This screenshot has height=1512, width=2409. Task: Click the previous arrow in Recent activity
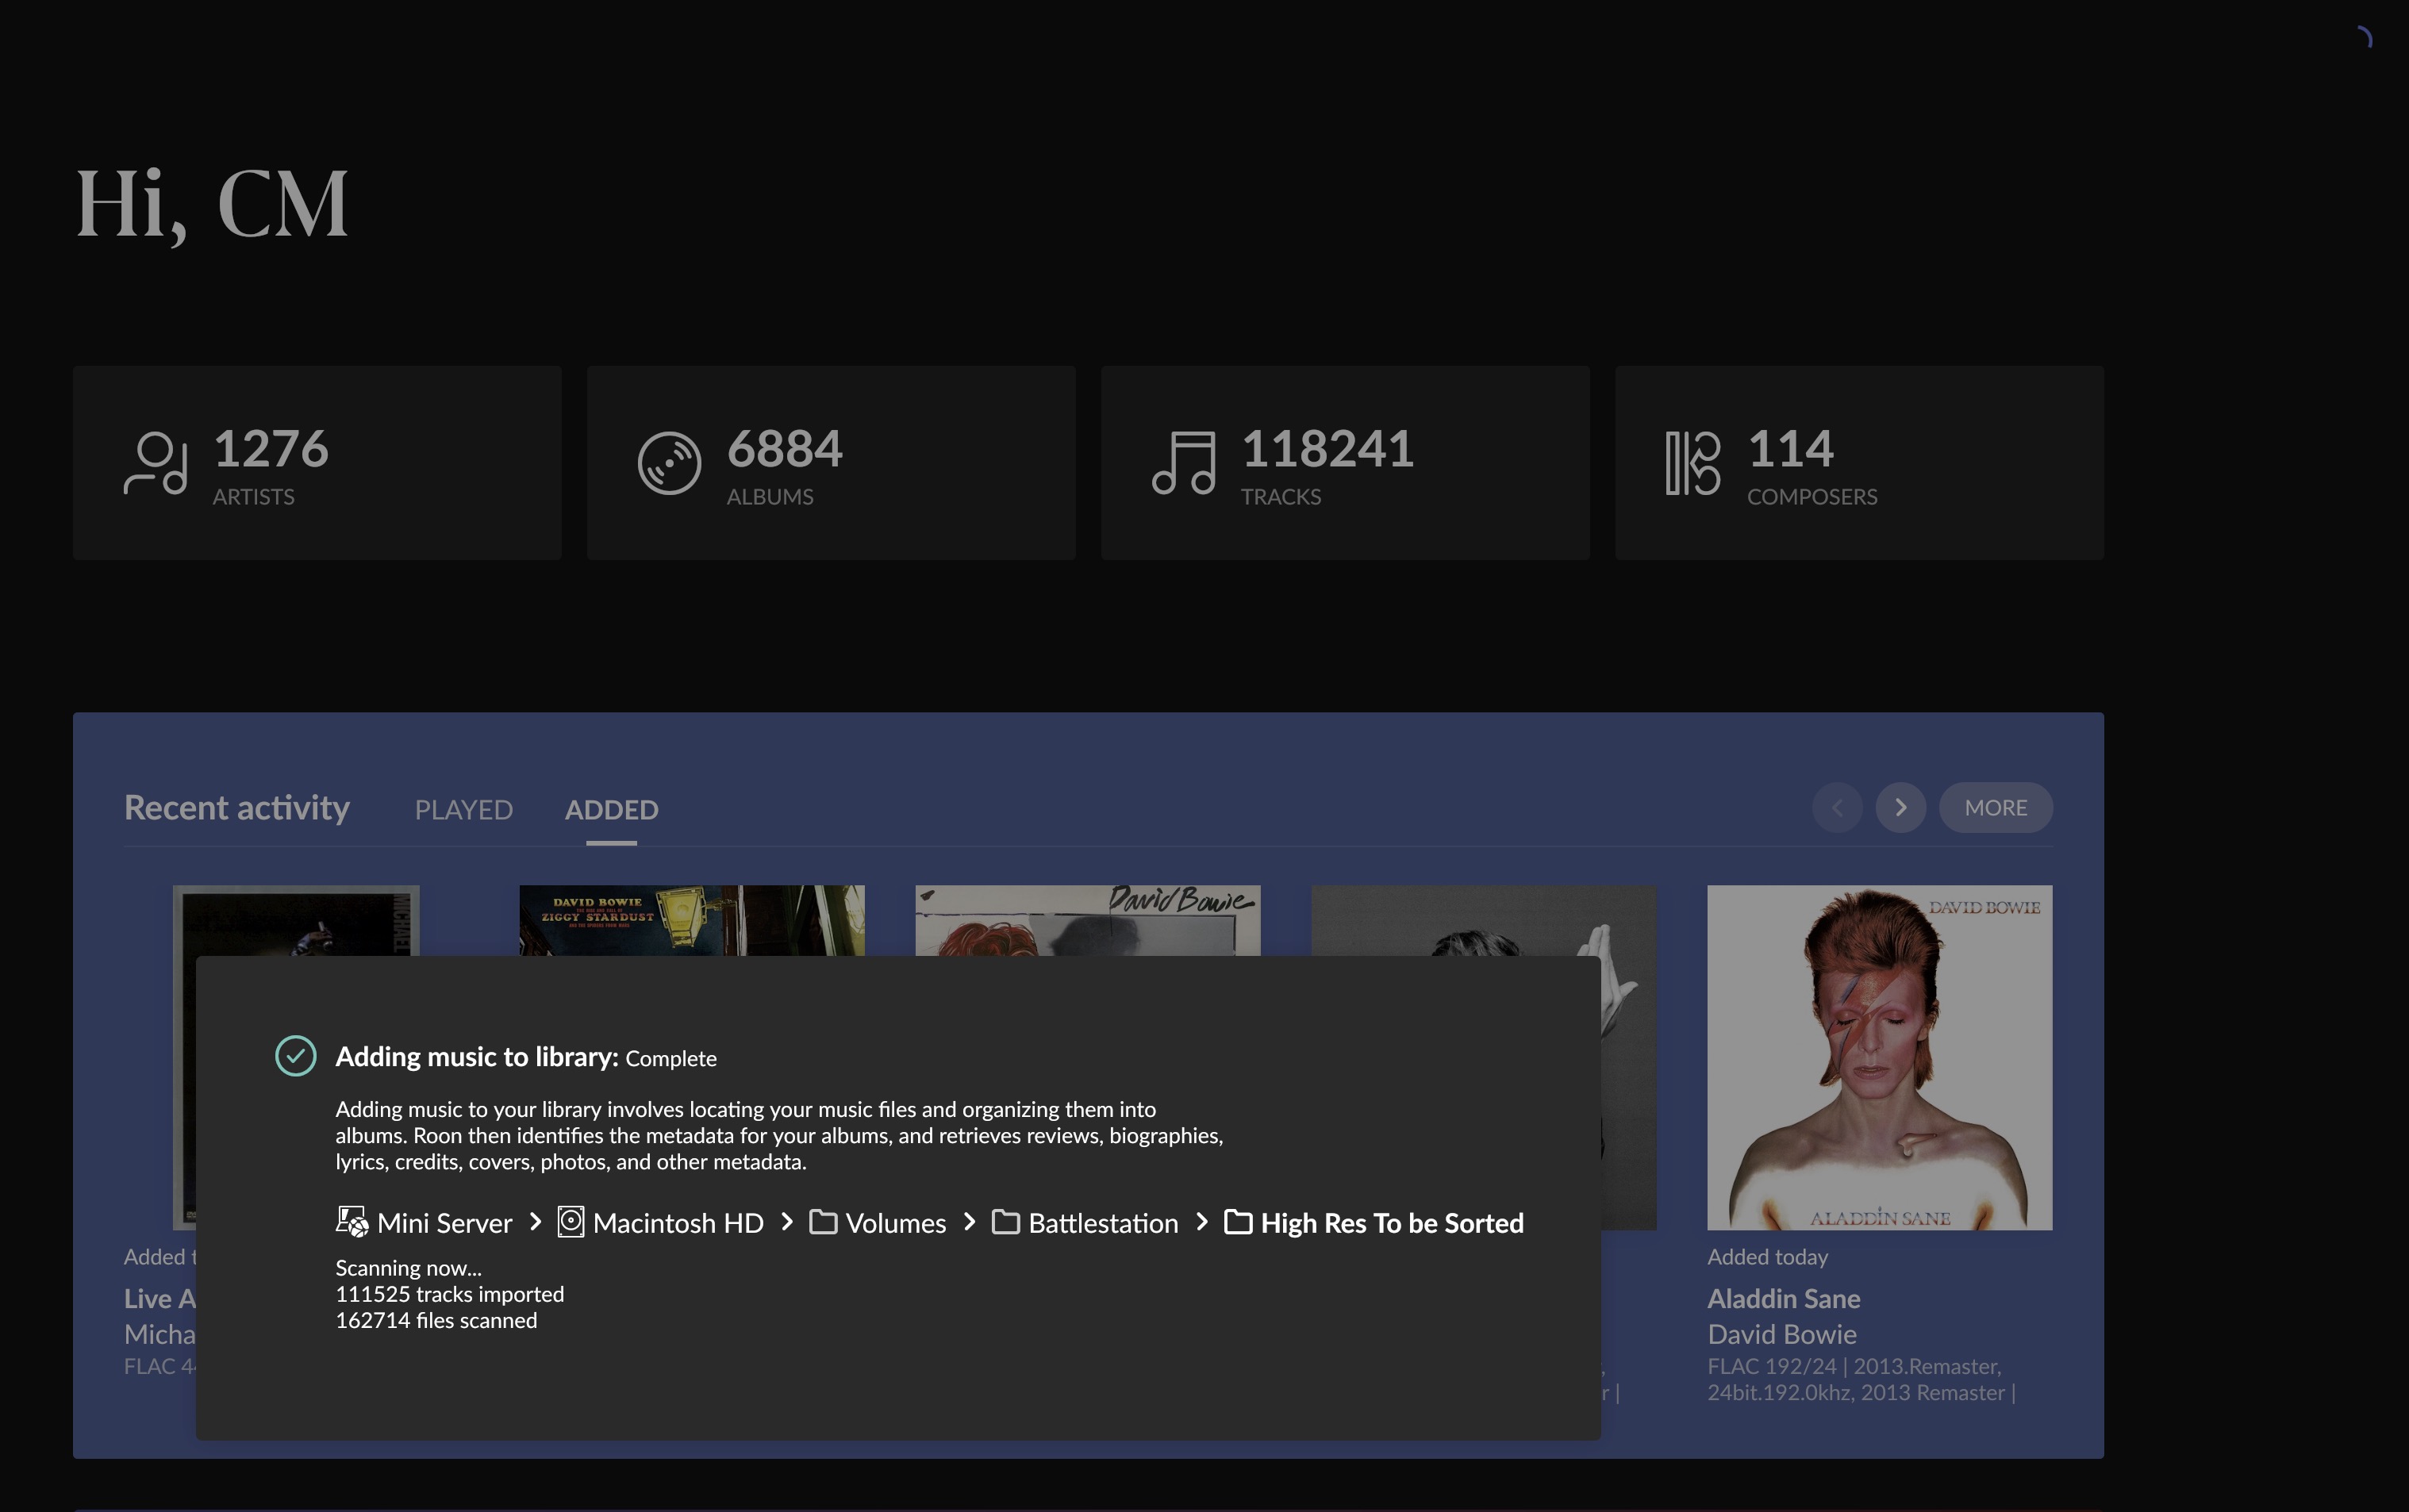(1837, 807)
